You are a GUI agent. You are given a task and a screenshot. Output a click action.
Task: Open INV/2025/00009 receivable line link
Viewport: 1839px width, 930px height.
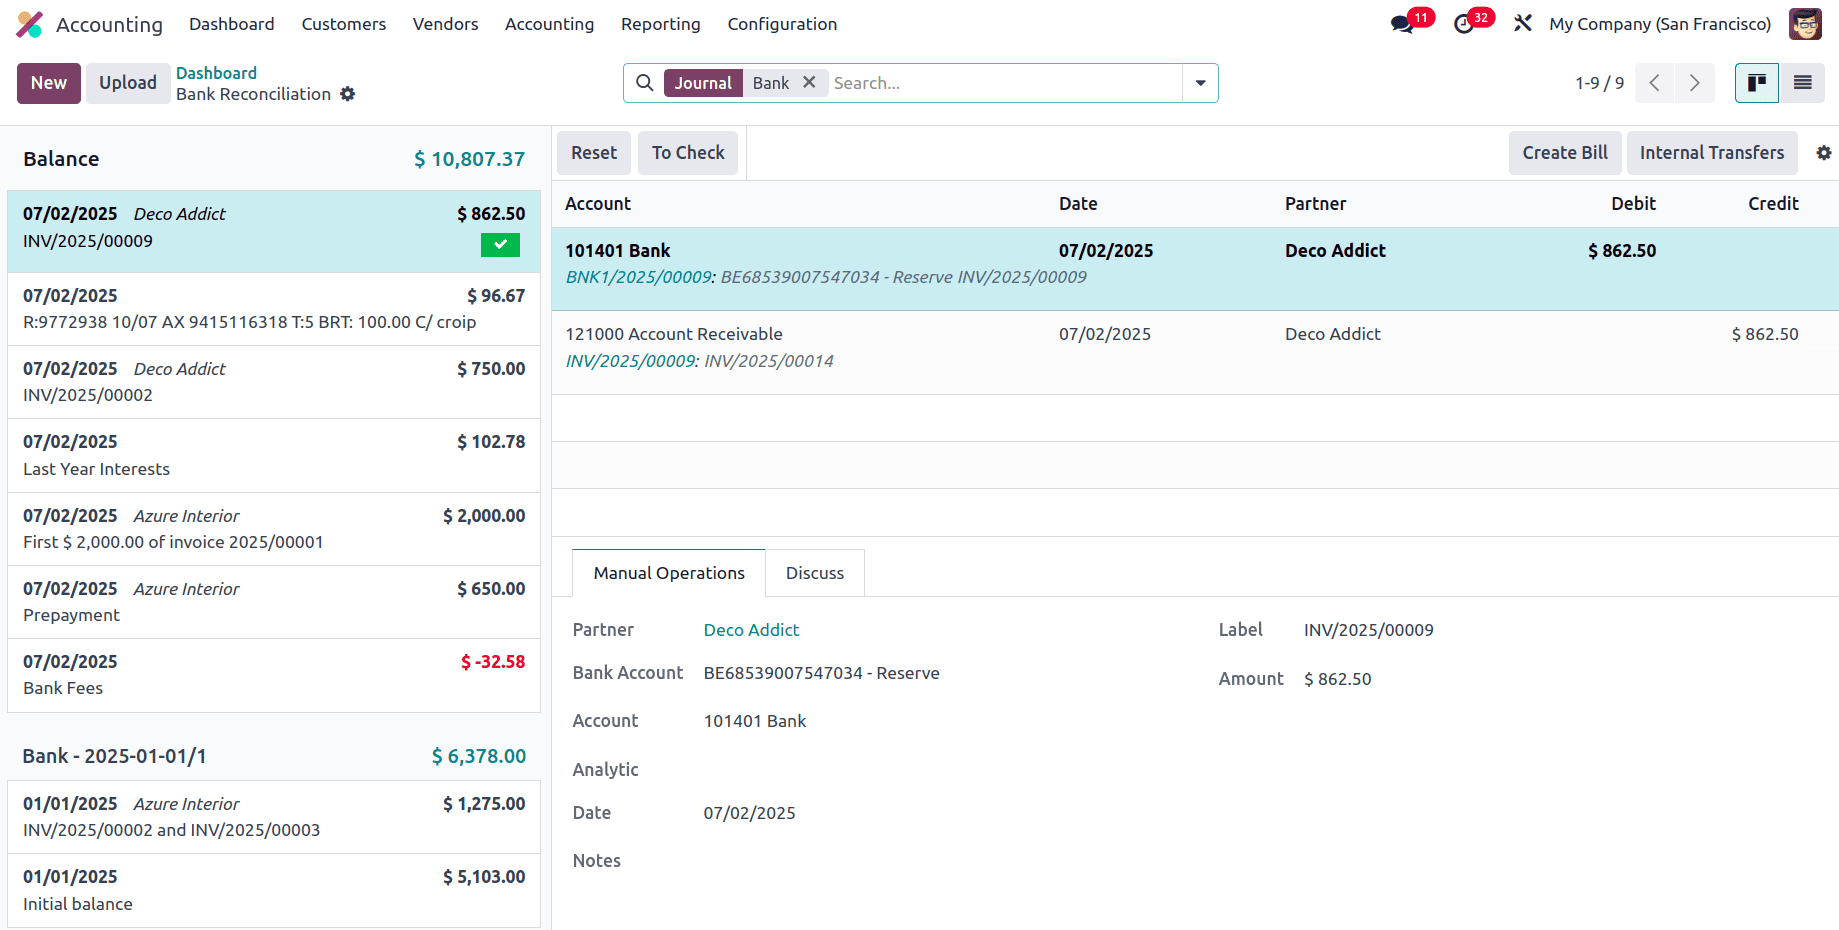[631, 361]
